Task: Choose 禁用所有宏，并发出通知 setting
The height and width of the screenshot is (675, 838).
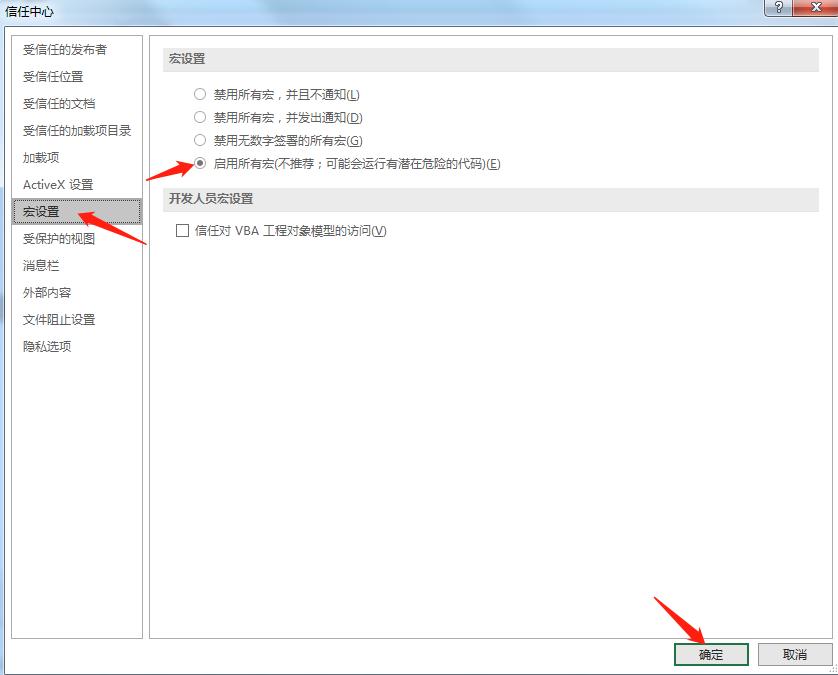Action: pyautogui.click(x=202, y=117)
